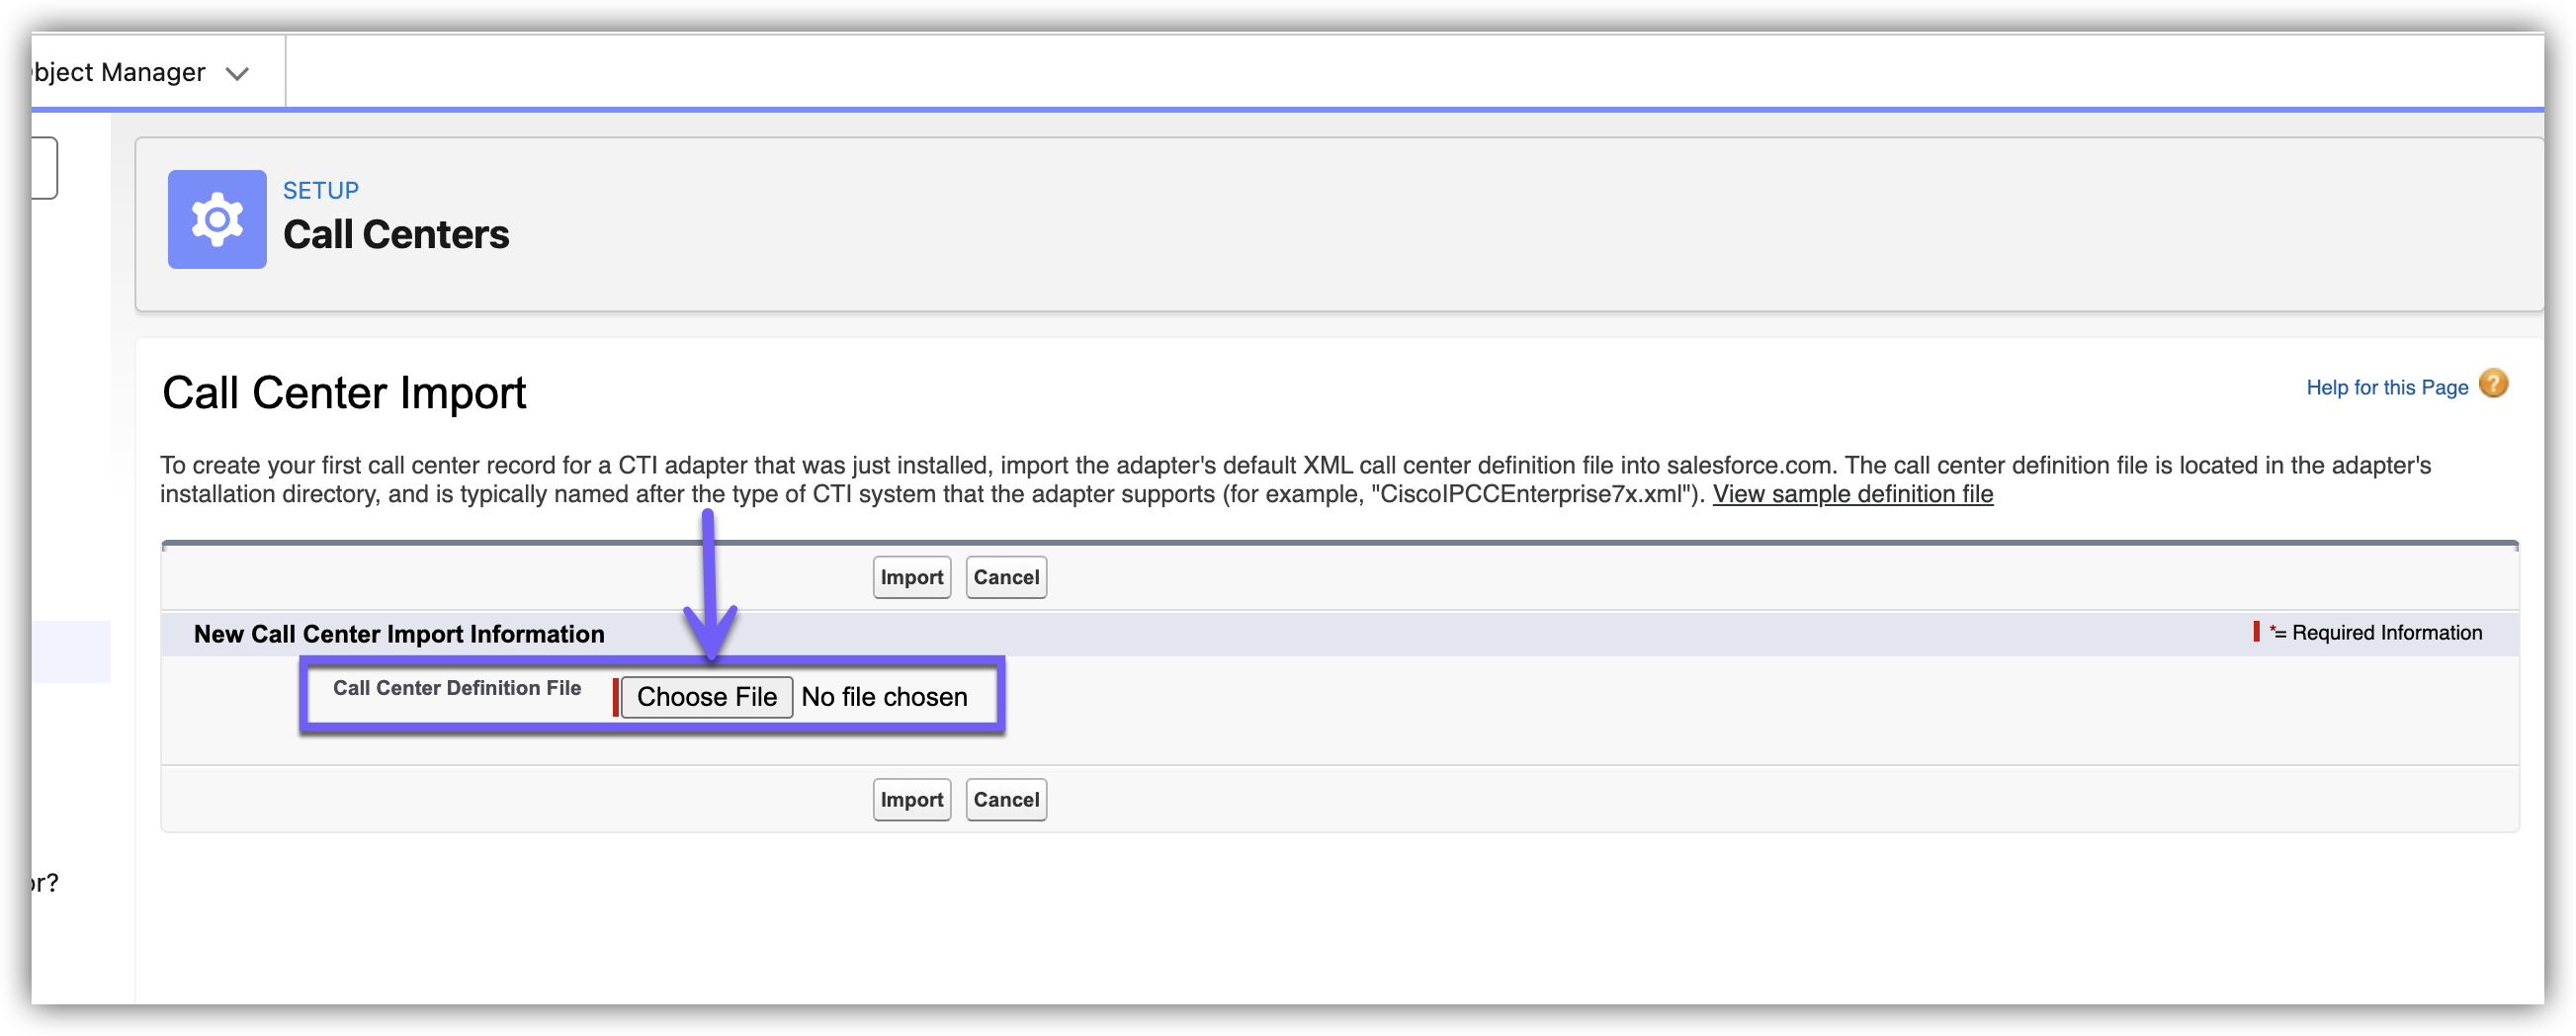Select the highlighted item in left sidebar
This screenshot has height=1036, width=2576.
pyautogui.click(x=71, y=652)
